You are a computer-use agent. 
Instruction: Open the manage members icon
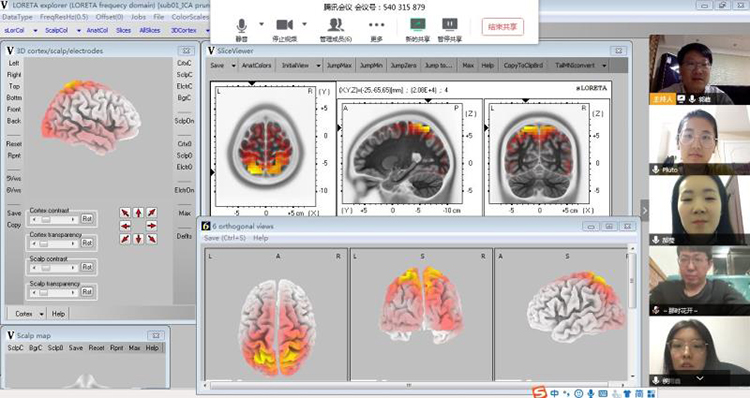tap(336, 25)
